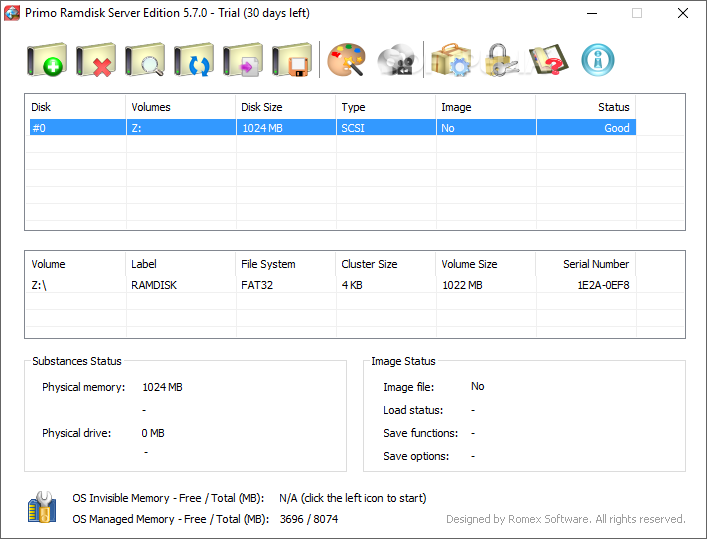Click the Save options label
707x539 pixels.
416,456
